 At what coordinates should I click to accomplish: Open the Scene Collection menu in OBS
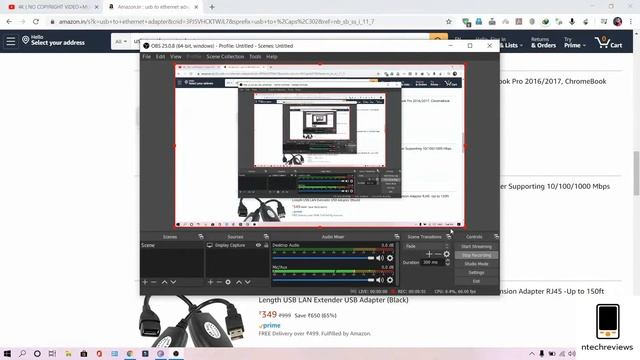[x=225, y=57]
